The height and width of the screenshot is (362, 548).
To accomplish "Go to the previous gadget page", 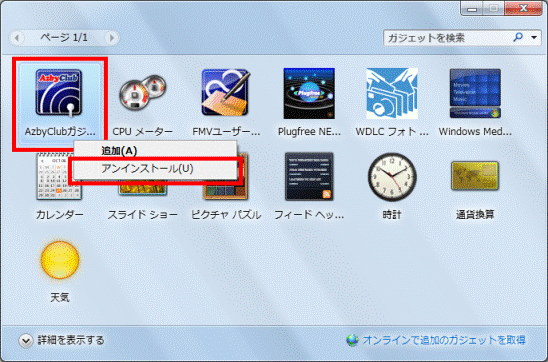I will 17,38.
